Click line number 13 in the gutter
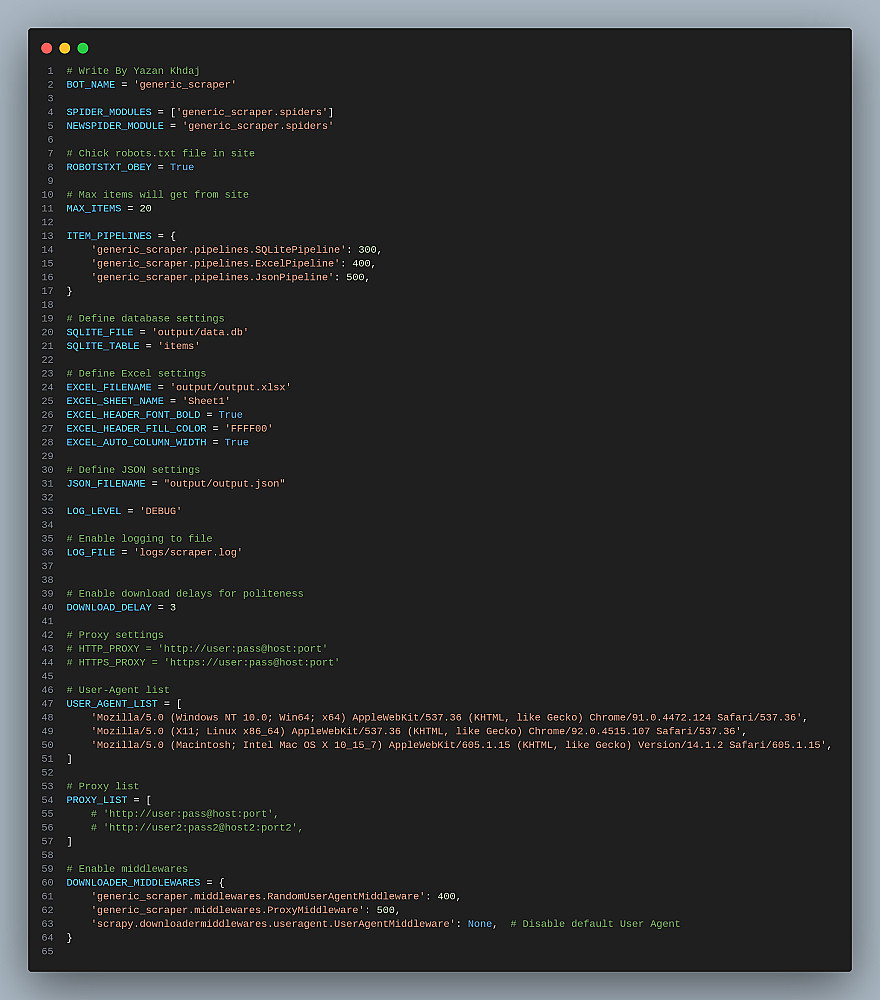The height and width of the screenshot is (1000, 880). point(48,236)
